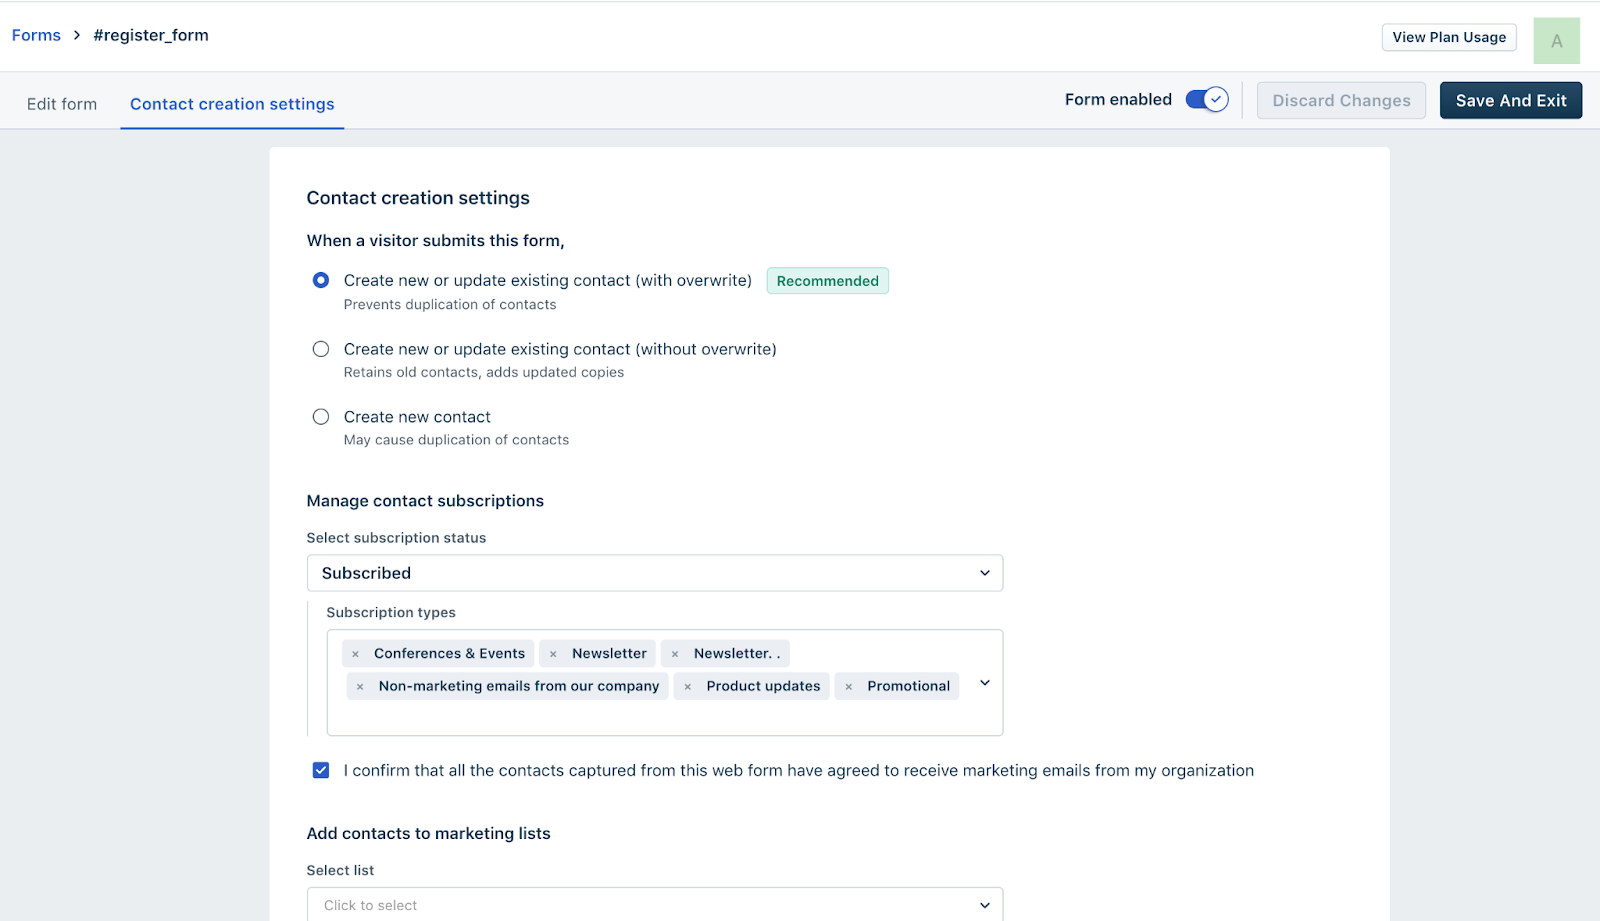This screenshot has width=1600, height=921.
Task: Expand the Subscription types dropdown arrow
Action: pos(985,683)
